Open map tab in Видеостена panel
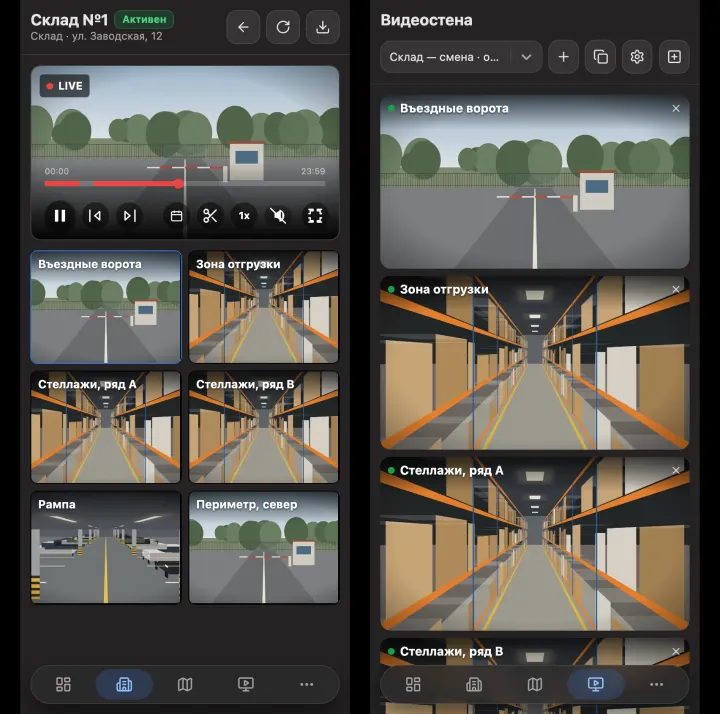 pyautogui.click(x=535, y=684)
